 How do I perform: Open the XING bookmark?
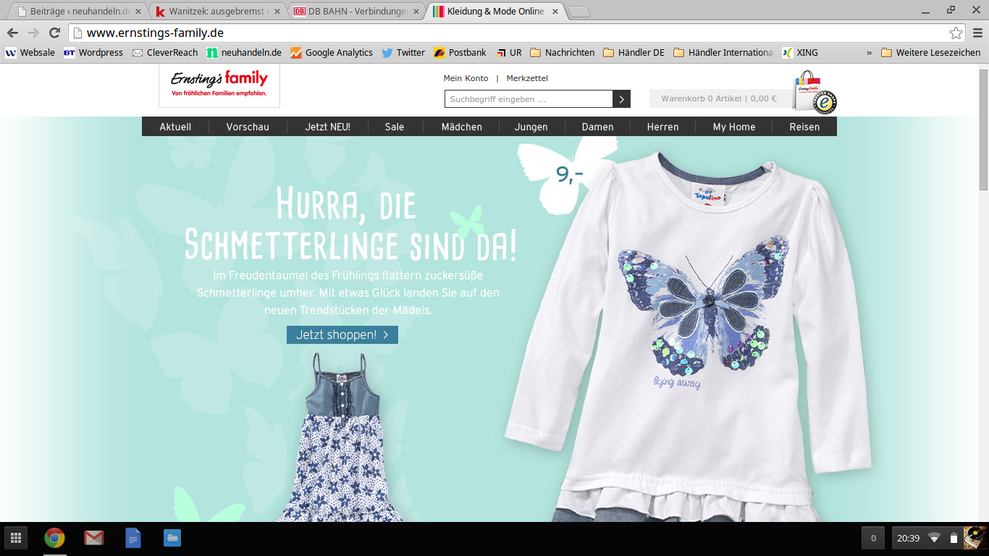coord(800,53)
